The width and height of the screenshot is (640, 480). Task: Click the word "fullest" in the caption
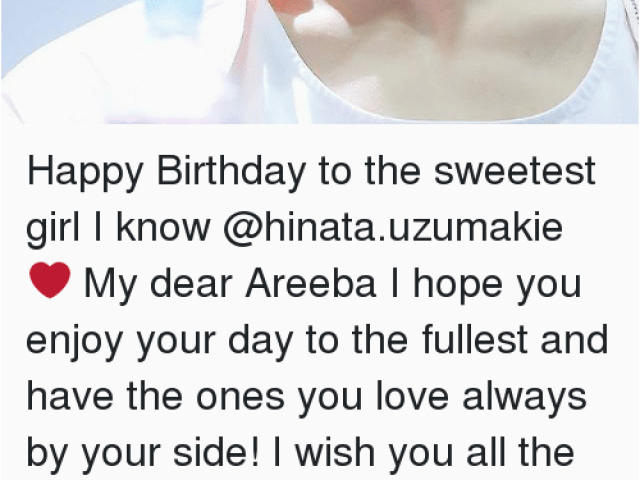pos(475,339)
